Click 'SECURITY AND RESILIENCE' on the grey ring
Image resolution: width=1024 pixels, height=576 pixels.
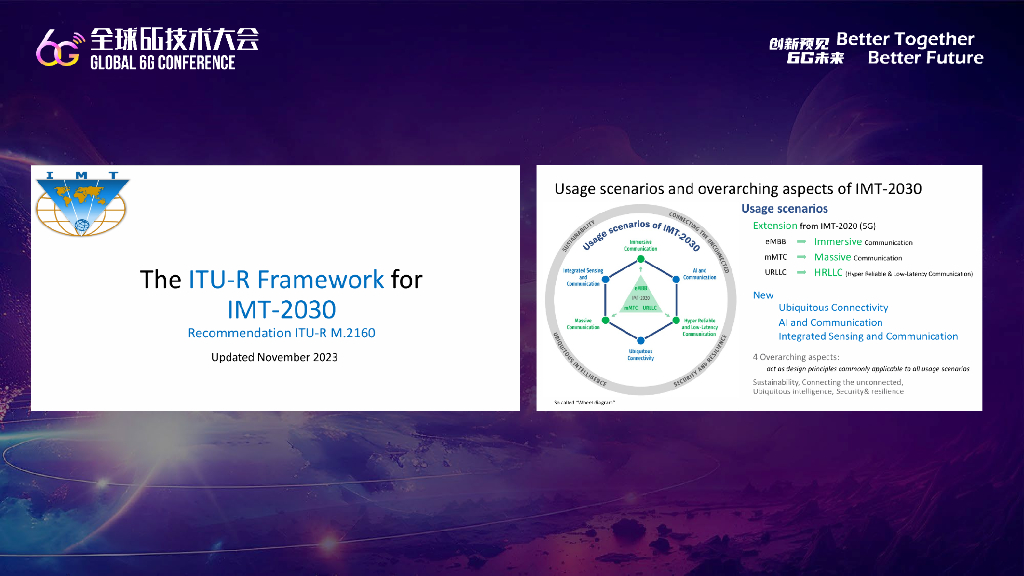pyautogui.click(x=700, y=362)
